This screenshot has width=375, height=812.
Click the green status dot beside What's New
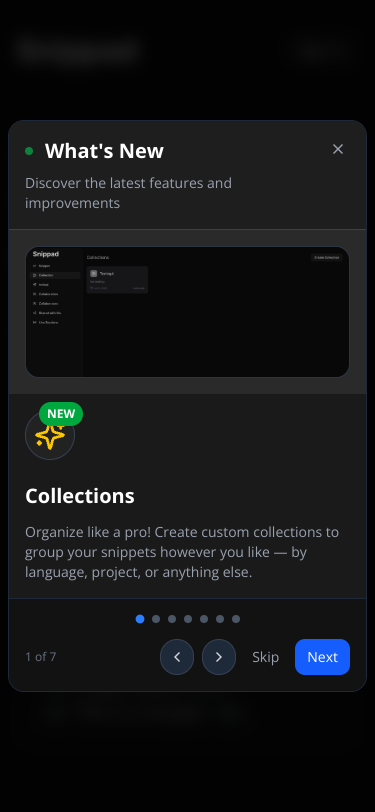point(29,151)
